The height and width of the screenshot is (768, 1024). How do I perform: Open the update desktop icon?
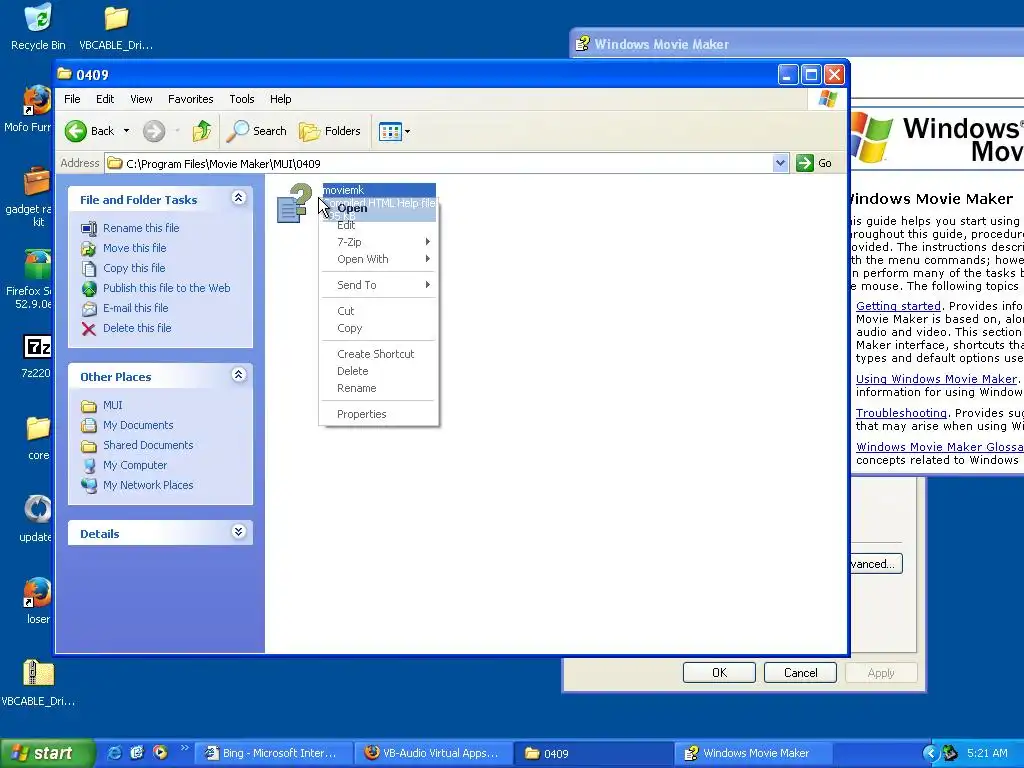point(38,509)
